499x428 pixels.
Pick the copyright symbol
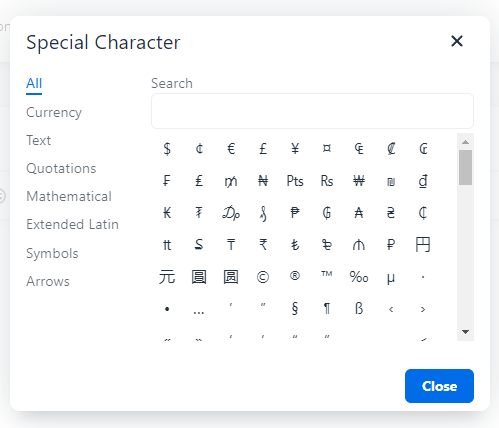pyautogui.click(x=263, y=277)
